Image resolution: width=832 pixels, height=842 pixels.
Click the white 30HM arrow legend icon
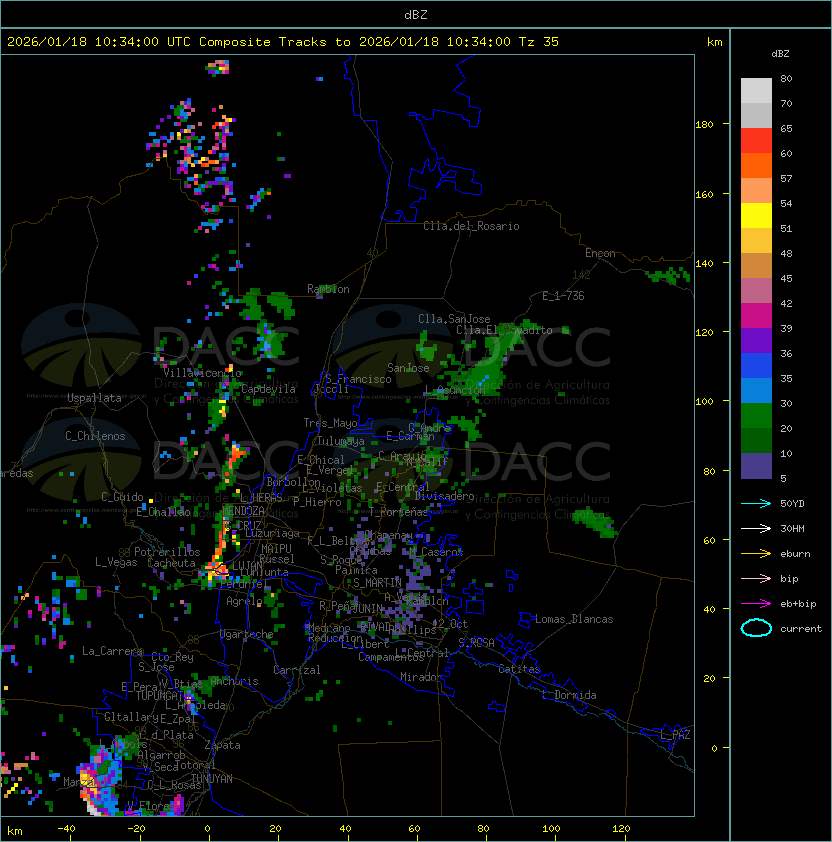[x=756, y=528]
